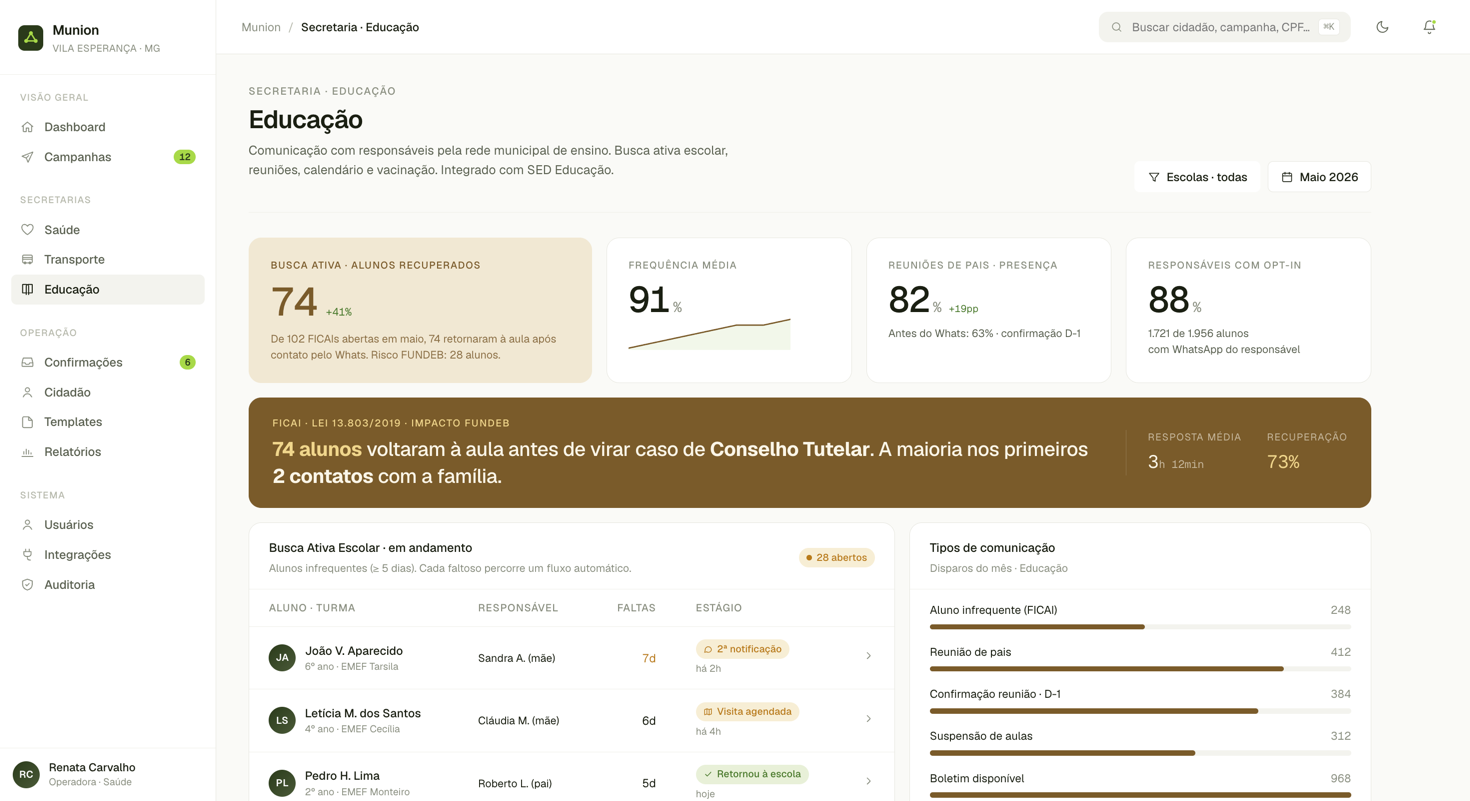
Task: Expand João V. Aparecido row chevron
Action: [868, 656]
